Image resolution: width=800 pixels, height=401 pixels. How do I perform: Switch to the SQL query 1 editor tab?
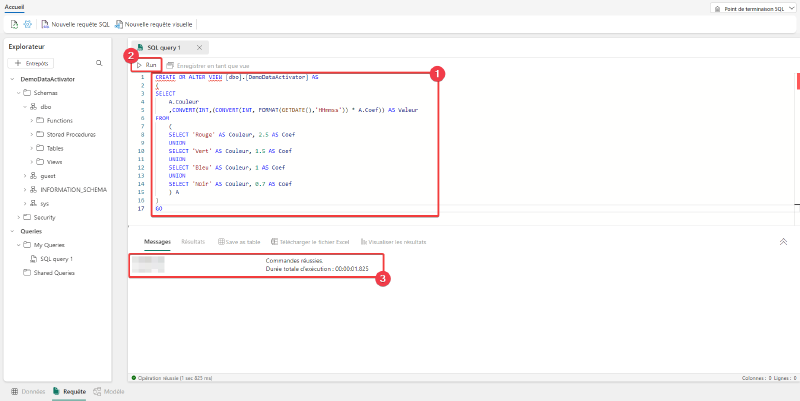164,47
